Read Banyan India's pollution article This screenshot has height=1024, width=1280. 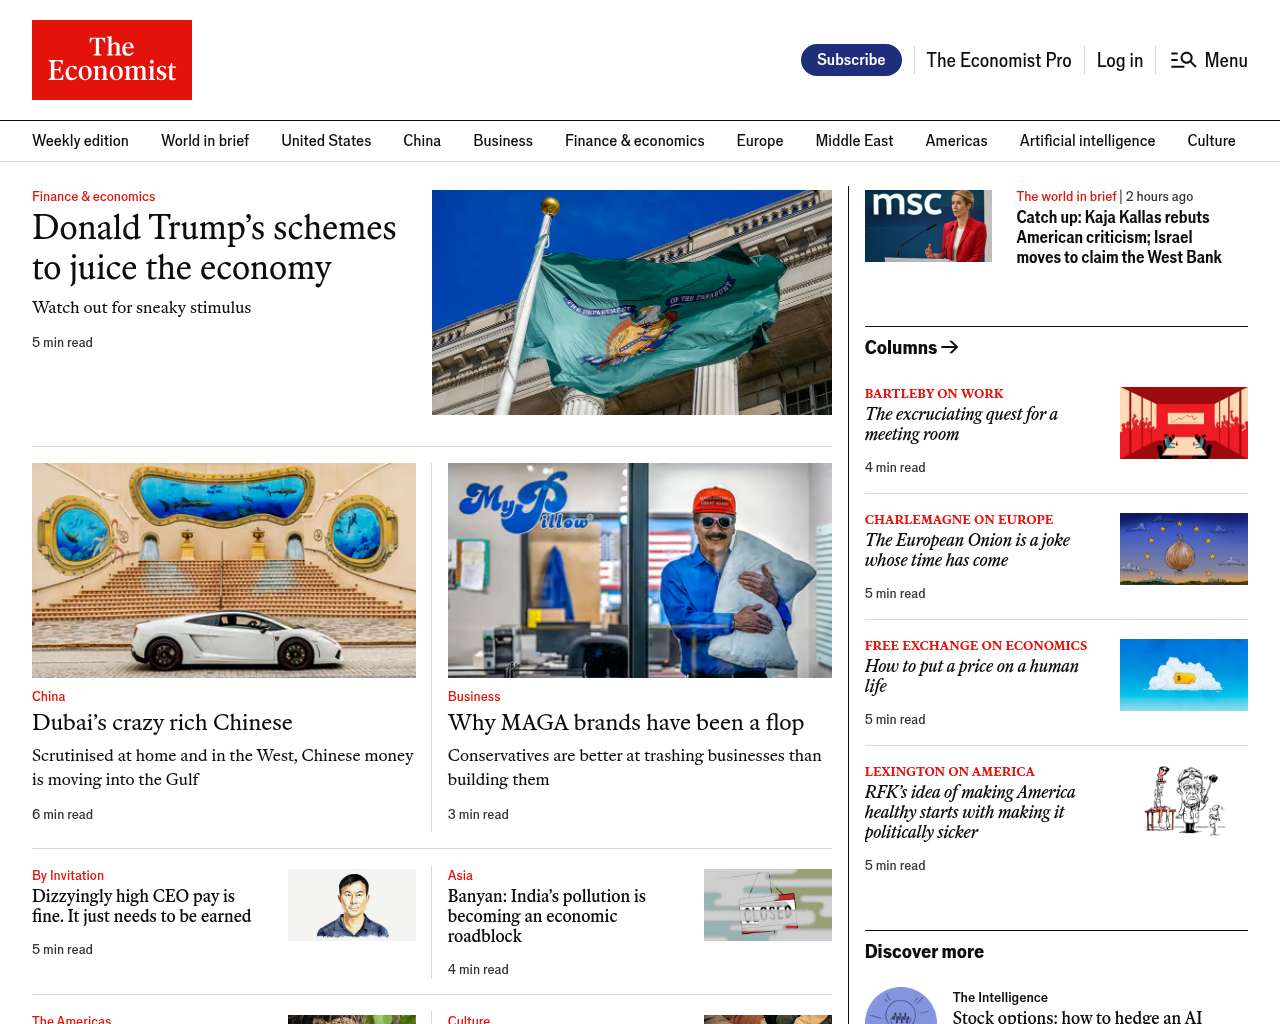(547, 916)
